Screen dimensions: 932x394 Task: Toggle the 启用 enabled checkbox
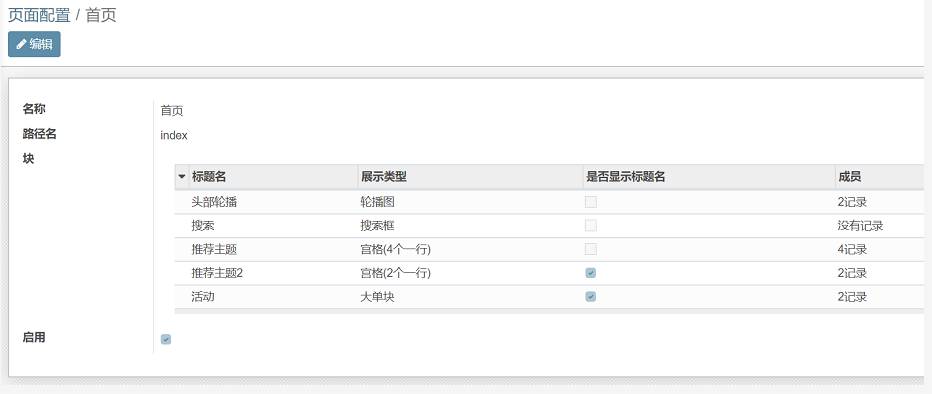[x=166, y=339]
